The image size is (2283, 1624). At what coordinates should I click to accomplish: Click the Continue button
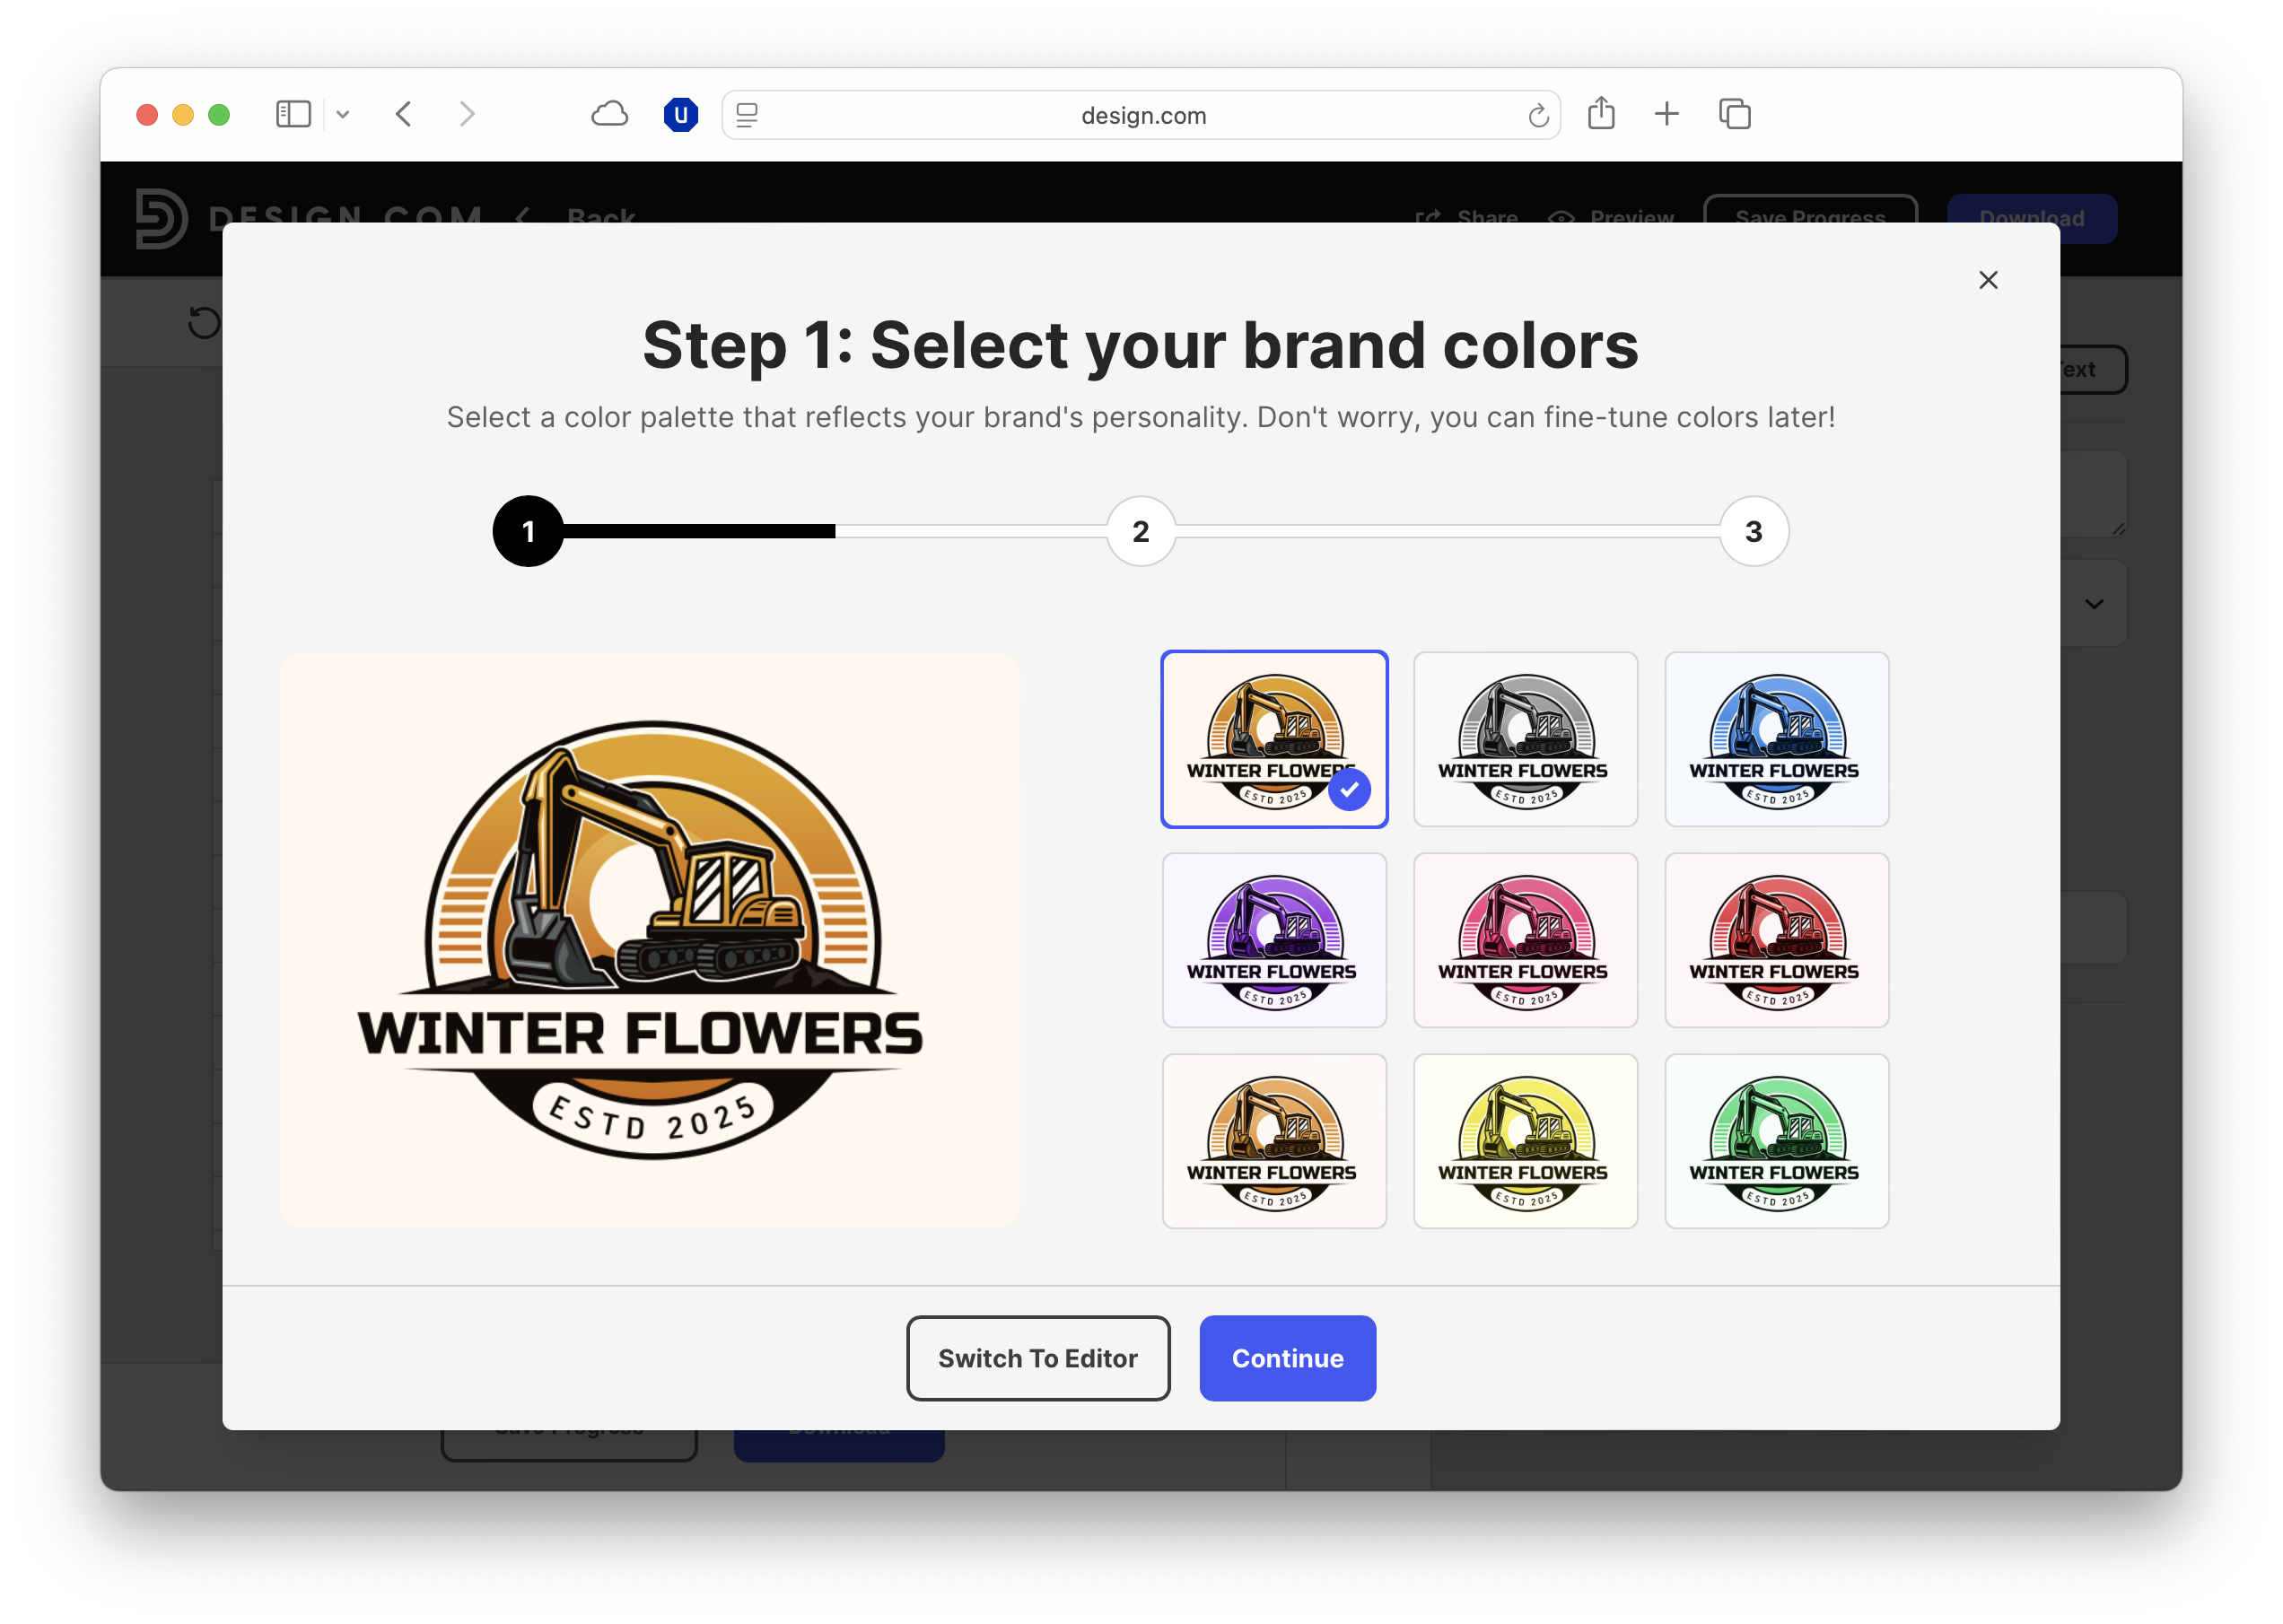[x=1287, y=1358]
